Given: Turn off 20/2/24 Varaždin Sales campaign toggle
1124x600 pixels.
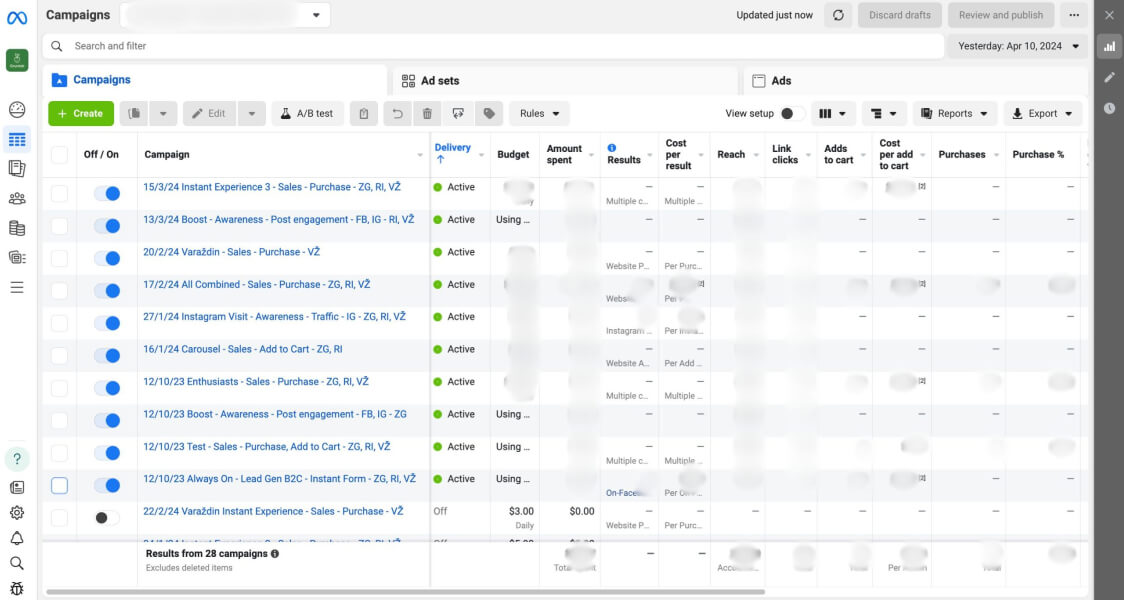Looking at the screenshot, I should point(108,258).
